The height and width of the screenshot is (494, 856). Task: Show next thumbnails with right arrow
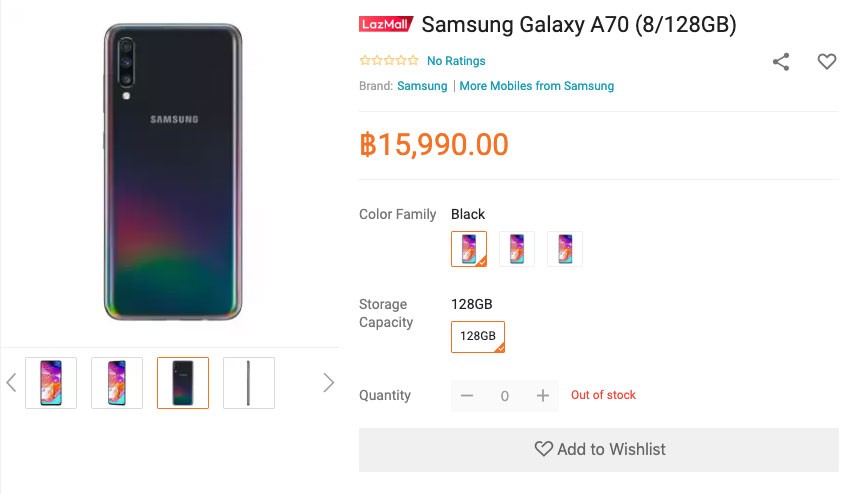coord(328,383)
